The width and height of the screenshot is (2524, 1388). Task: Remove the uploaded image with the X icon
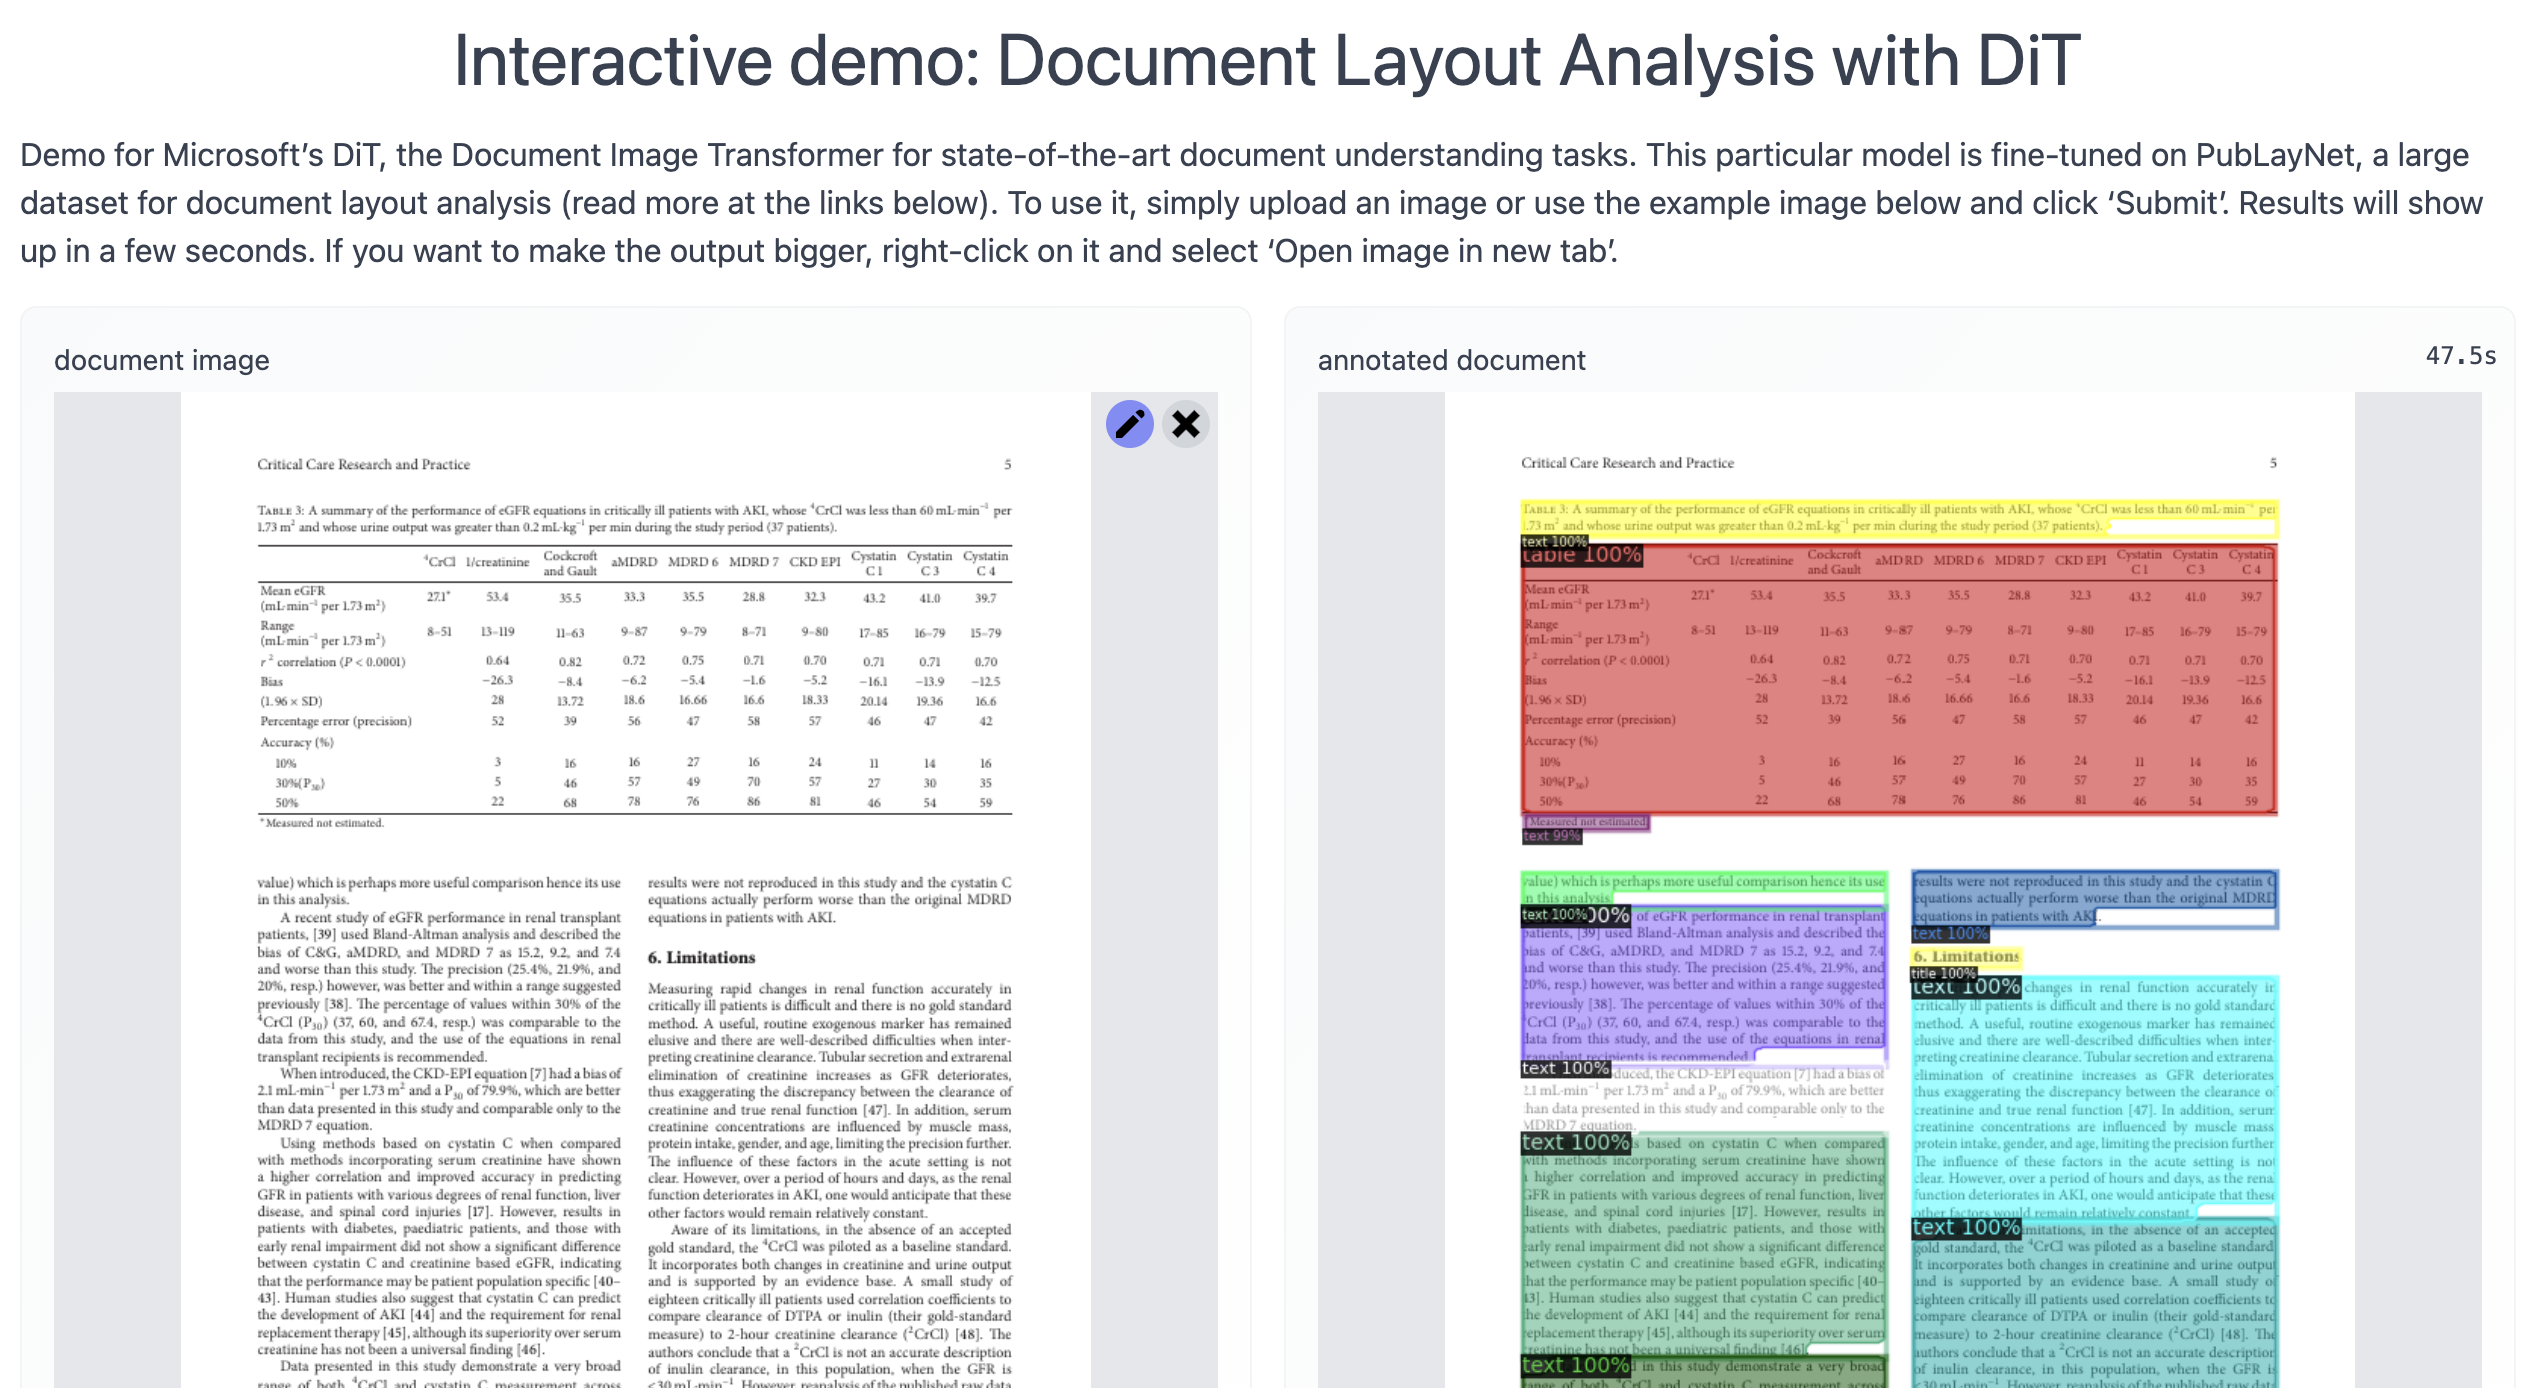[1186, 425]
